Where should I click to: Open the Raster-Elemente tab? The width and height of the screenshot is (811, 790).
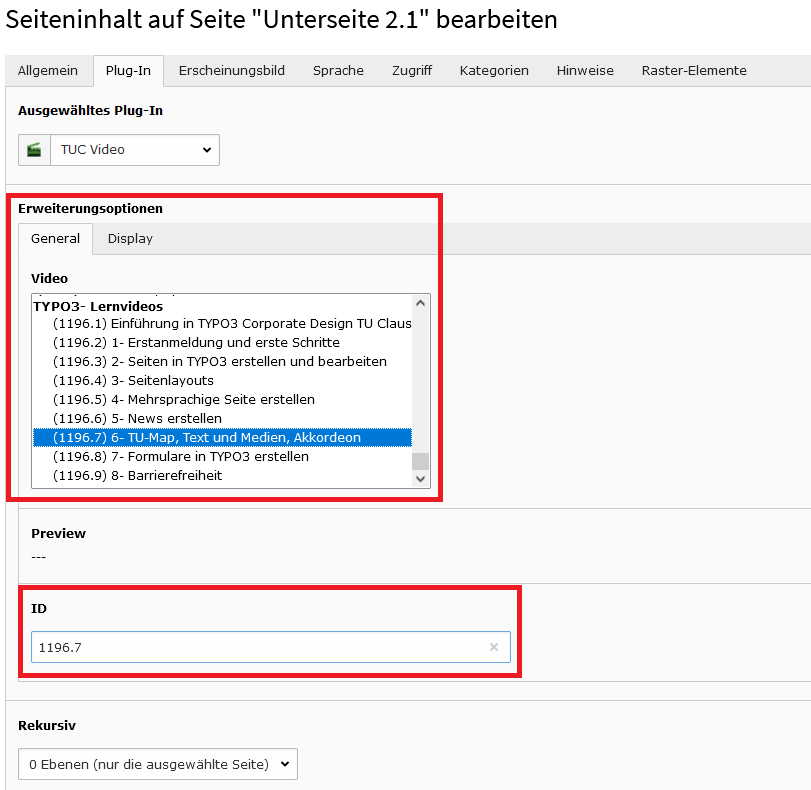click(693, 70)
